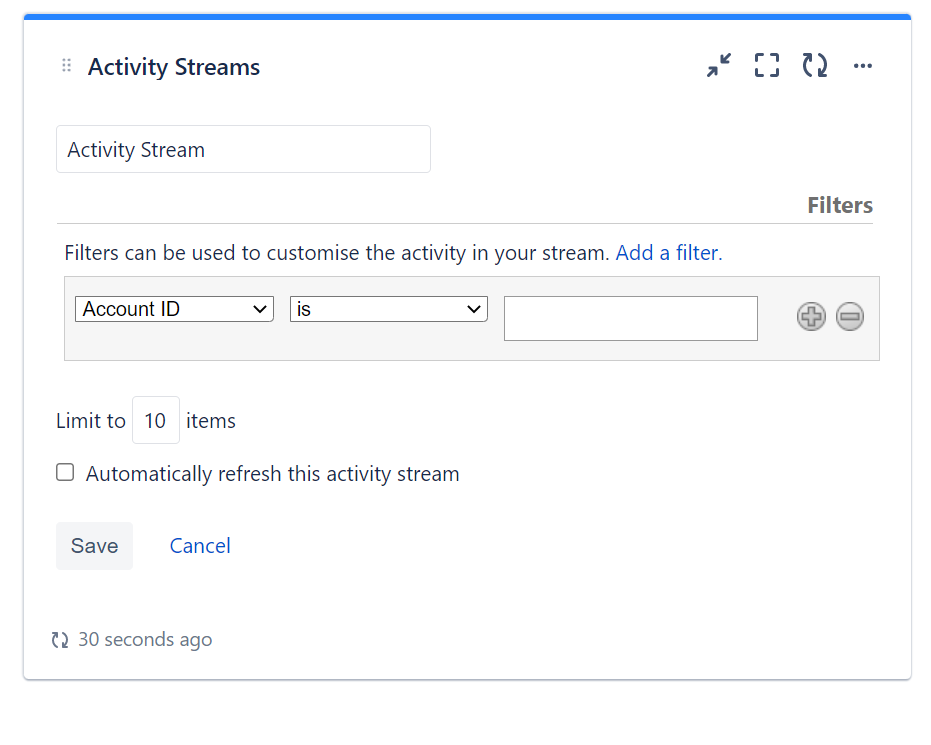Cancel the activity stream configuration
This screenshot has height=745, width=931.
tap(199, 545)
